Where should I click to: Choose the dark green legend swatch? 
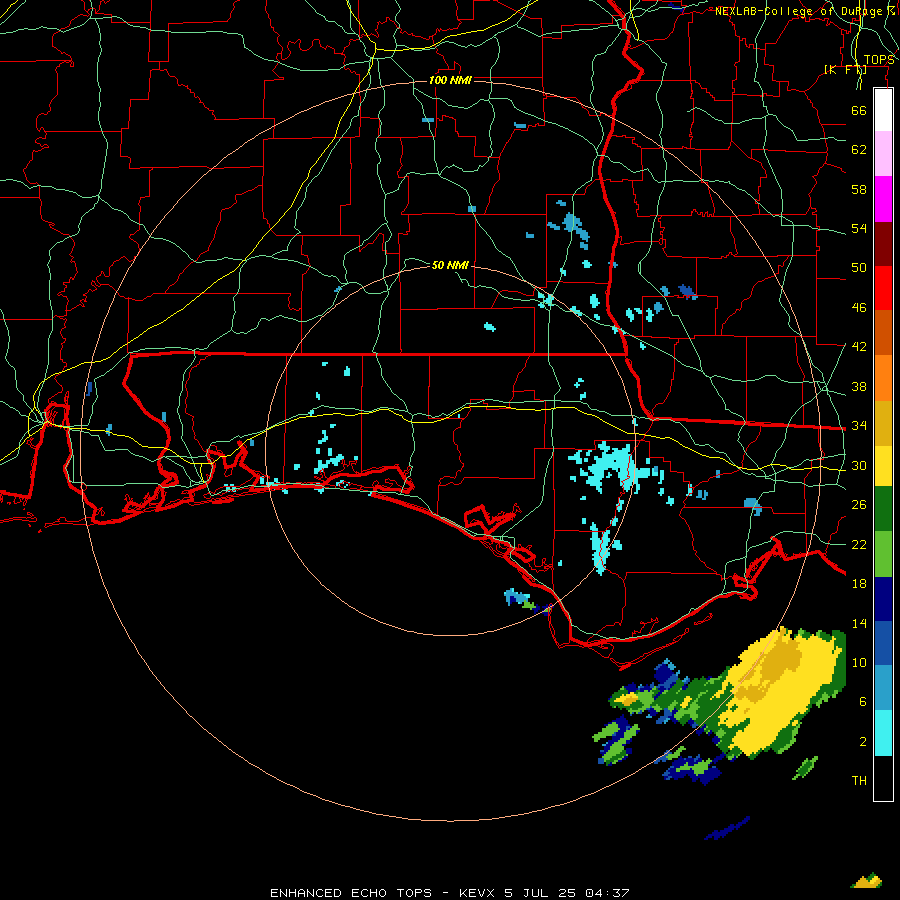[x=883, y=509]
